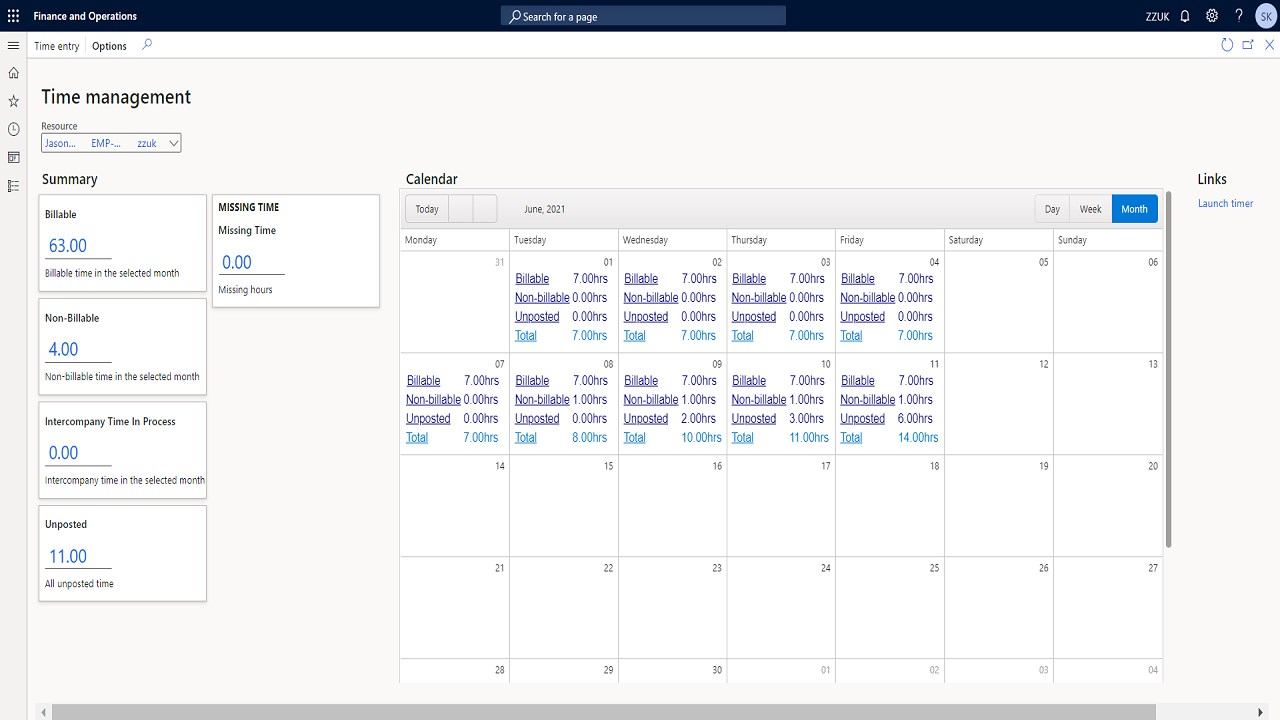
Task: Expand the hamburger navigation pane icon
Action: [x=13, y=45]
